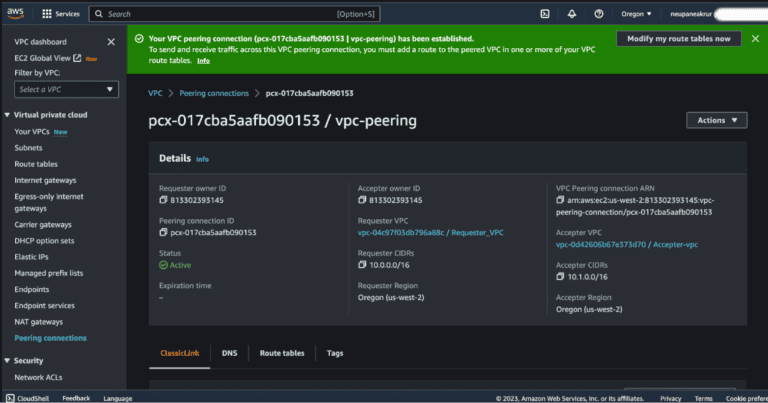Open CloudShell from the top bar icon

(545, 14)
